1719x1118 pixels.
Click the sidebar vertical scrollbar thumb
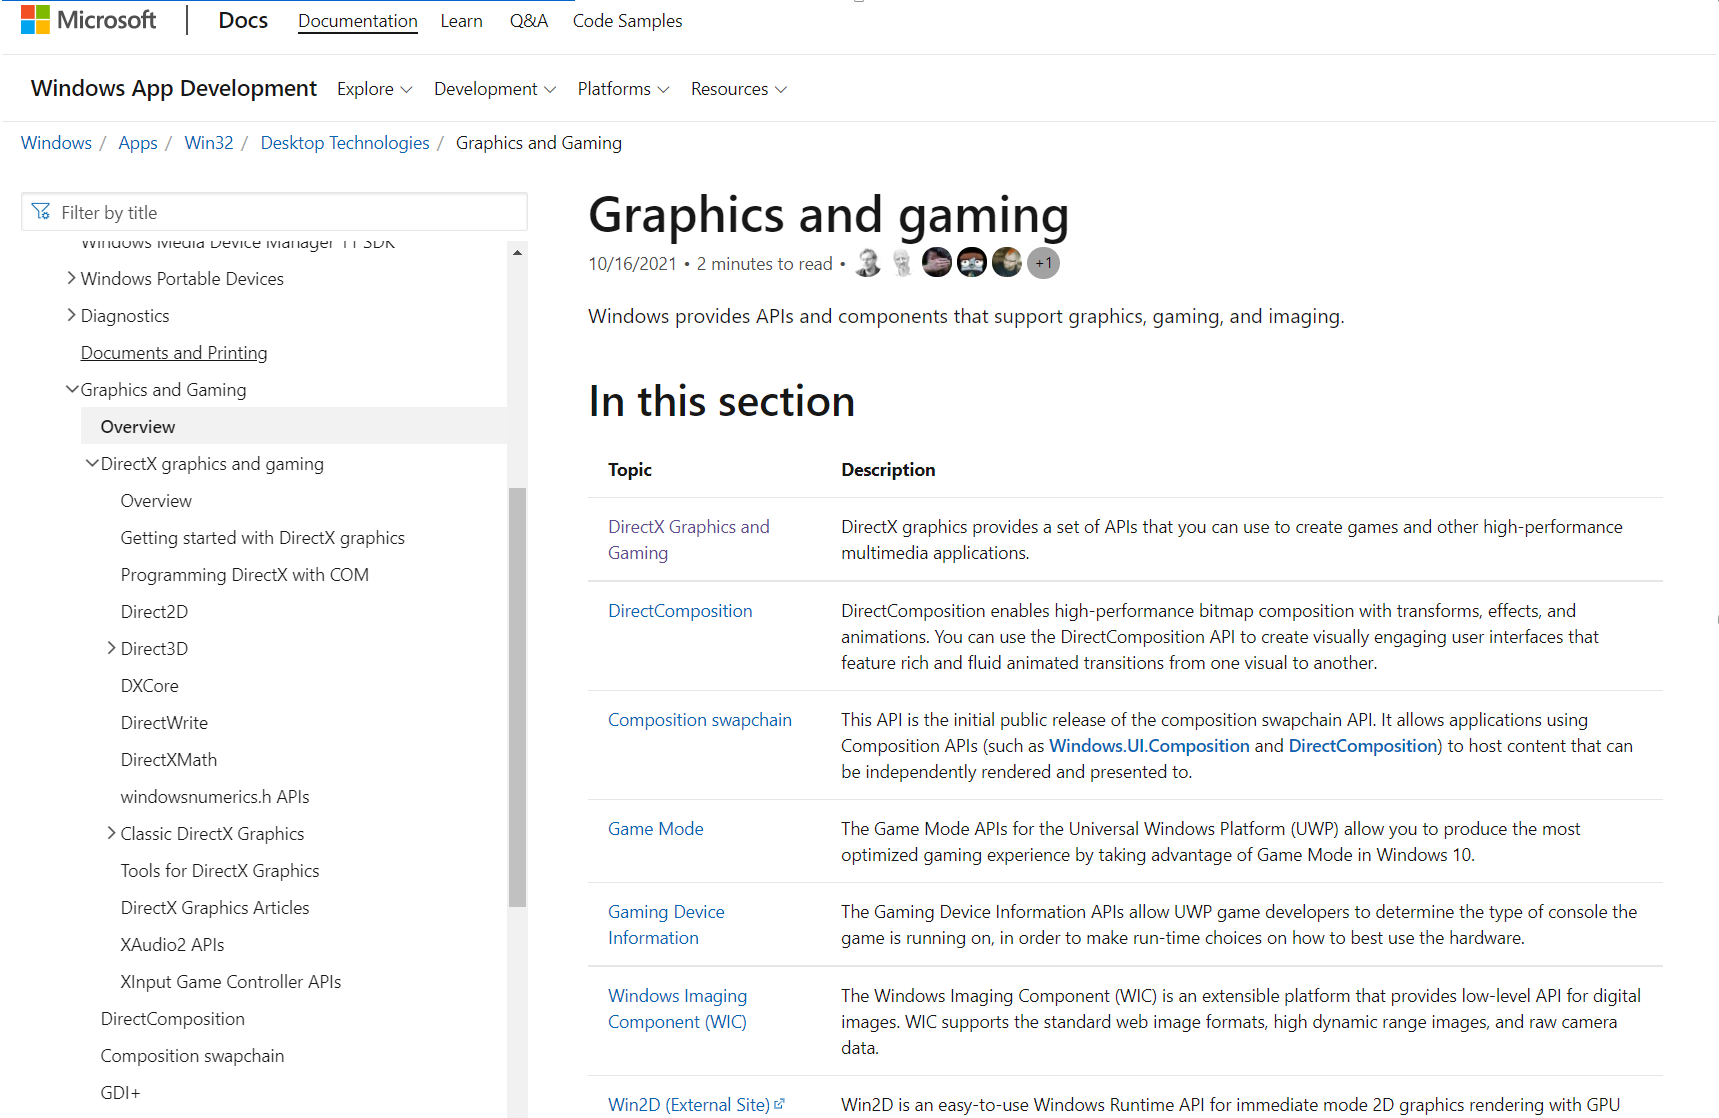click(517, 697)
